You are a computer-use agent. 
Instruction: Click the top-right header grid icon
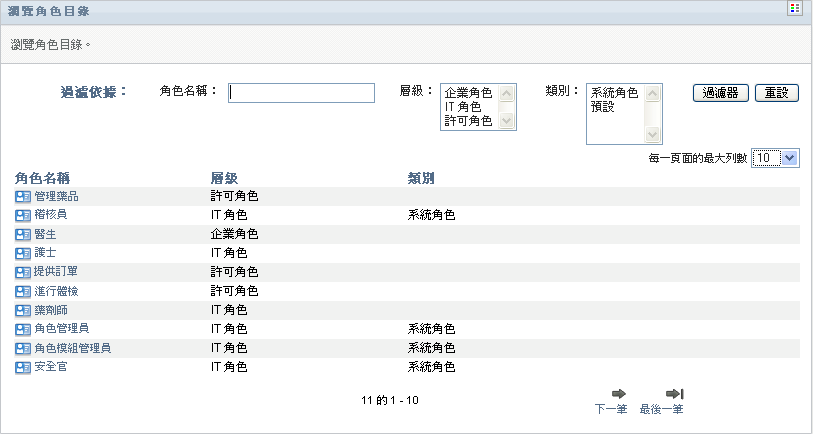point(795,8)
